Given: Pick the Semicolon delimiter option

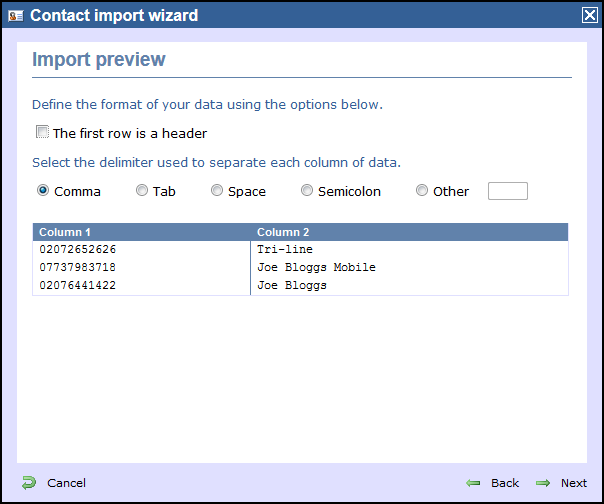Looking at the screenshot, I should pyautogui.click(x=307, y=190).
